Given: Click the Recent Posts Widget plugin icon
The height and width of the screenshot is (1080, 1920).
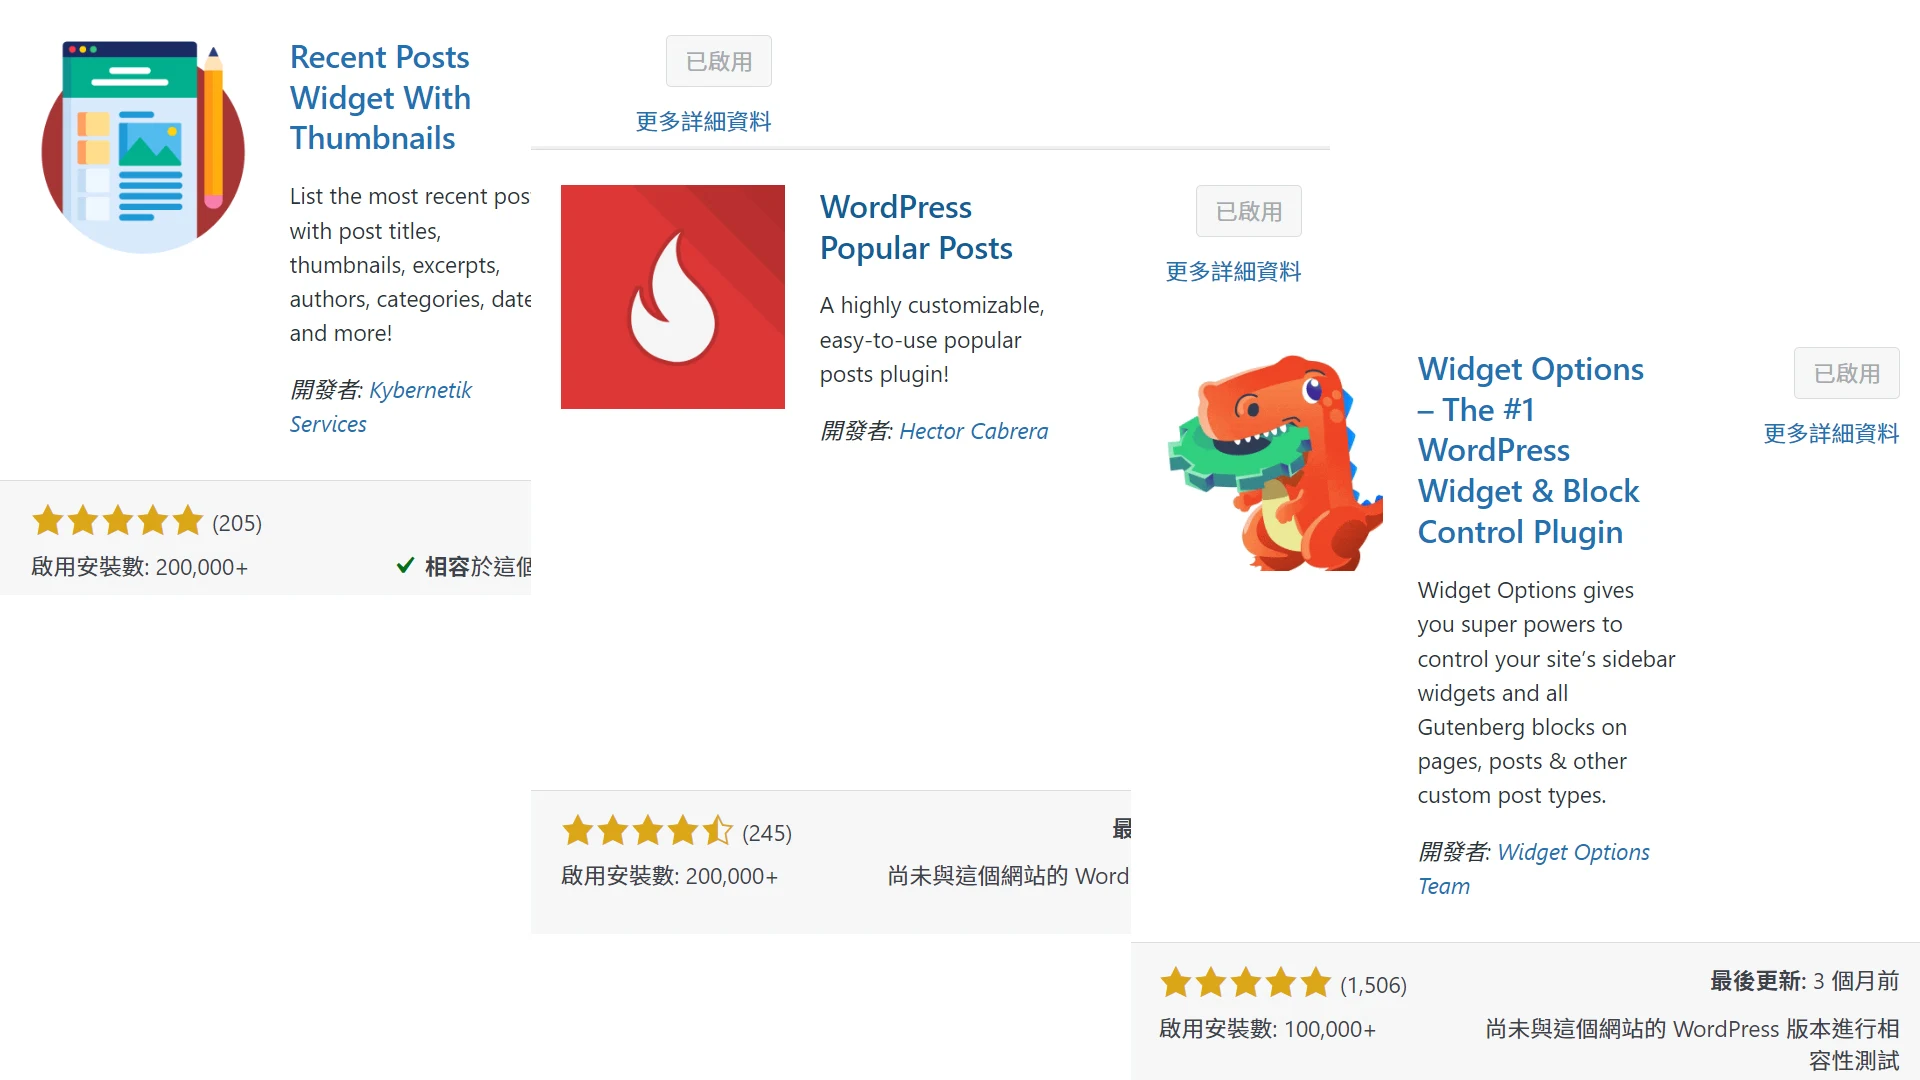Looking at the screenshot, I should (x=143, y=147).
